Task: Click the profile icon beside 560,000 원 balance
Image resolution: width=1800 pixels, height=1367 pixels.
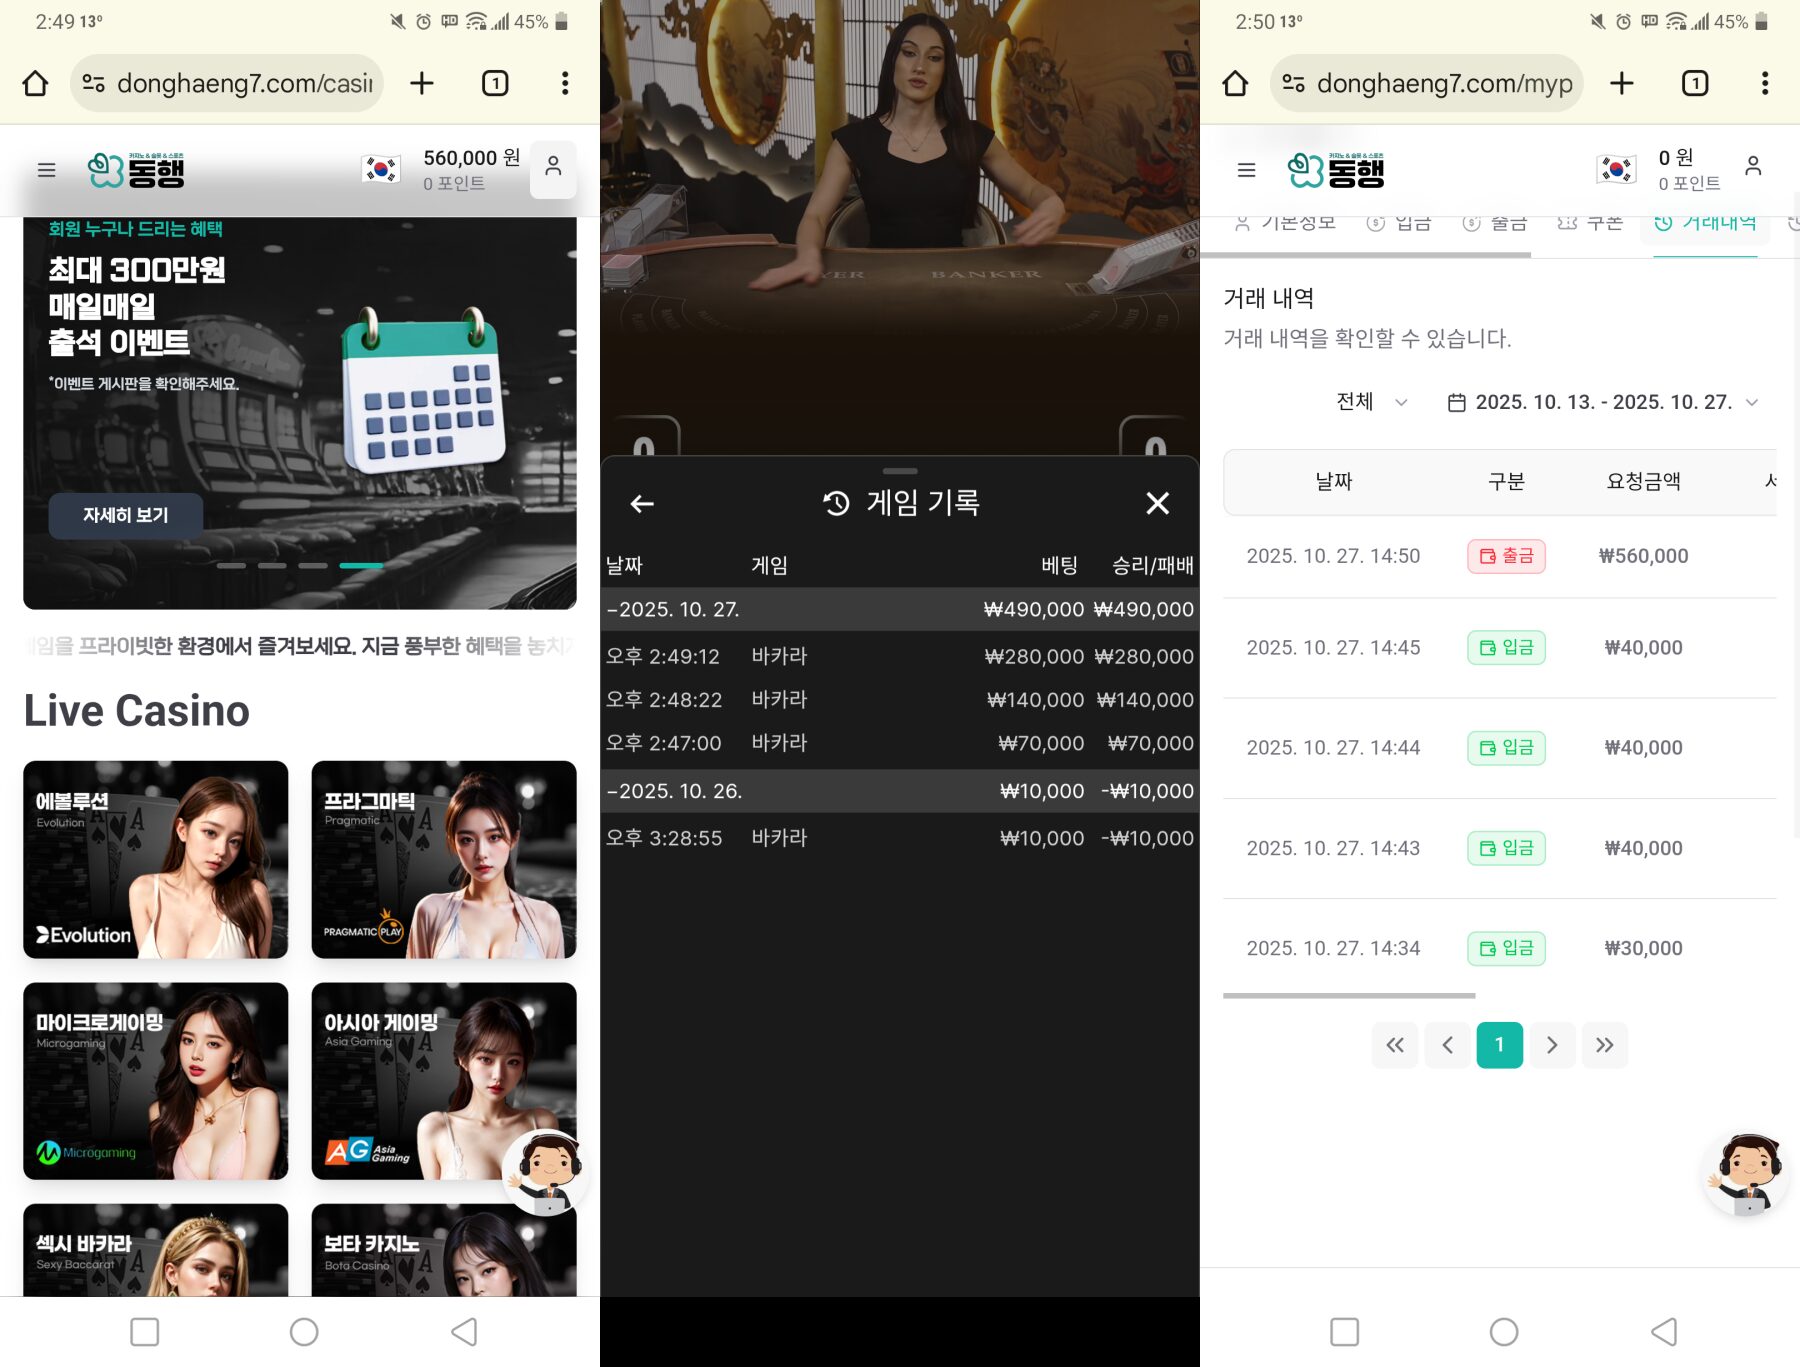Action: click(x=553, y=168)
